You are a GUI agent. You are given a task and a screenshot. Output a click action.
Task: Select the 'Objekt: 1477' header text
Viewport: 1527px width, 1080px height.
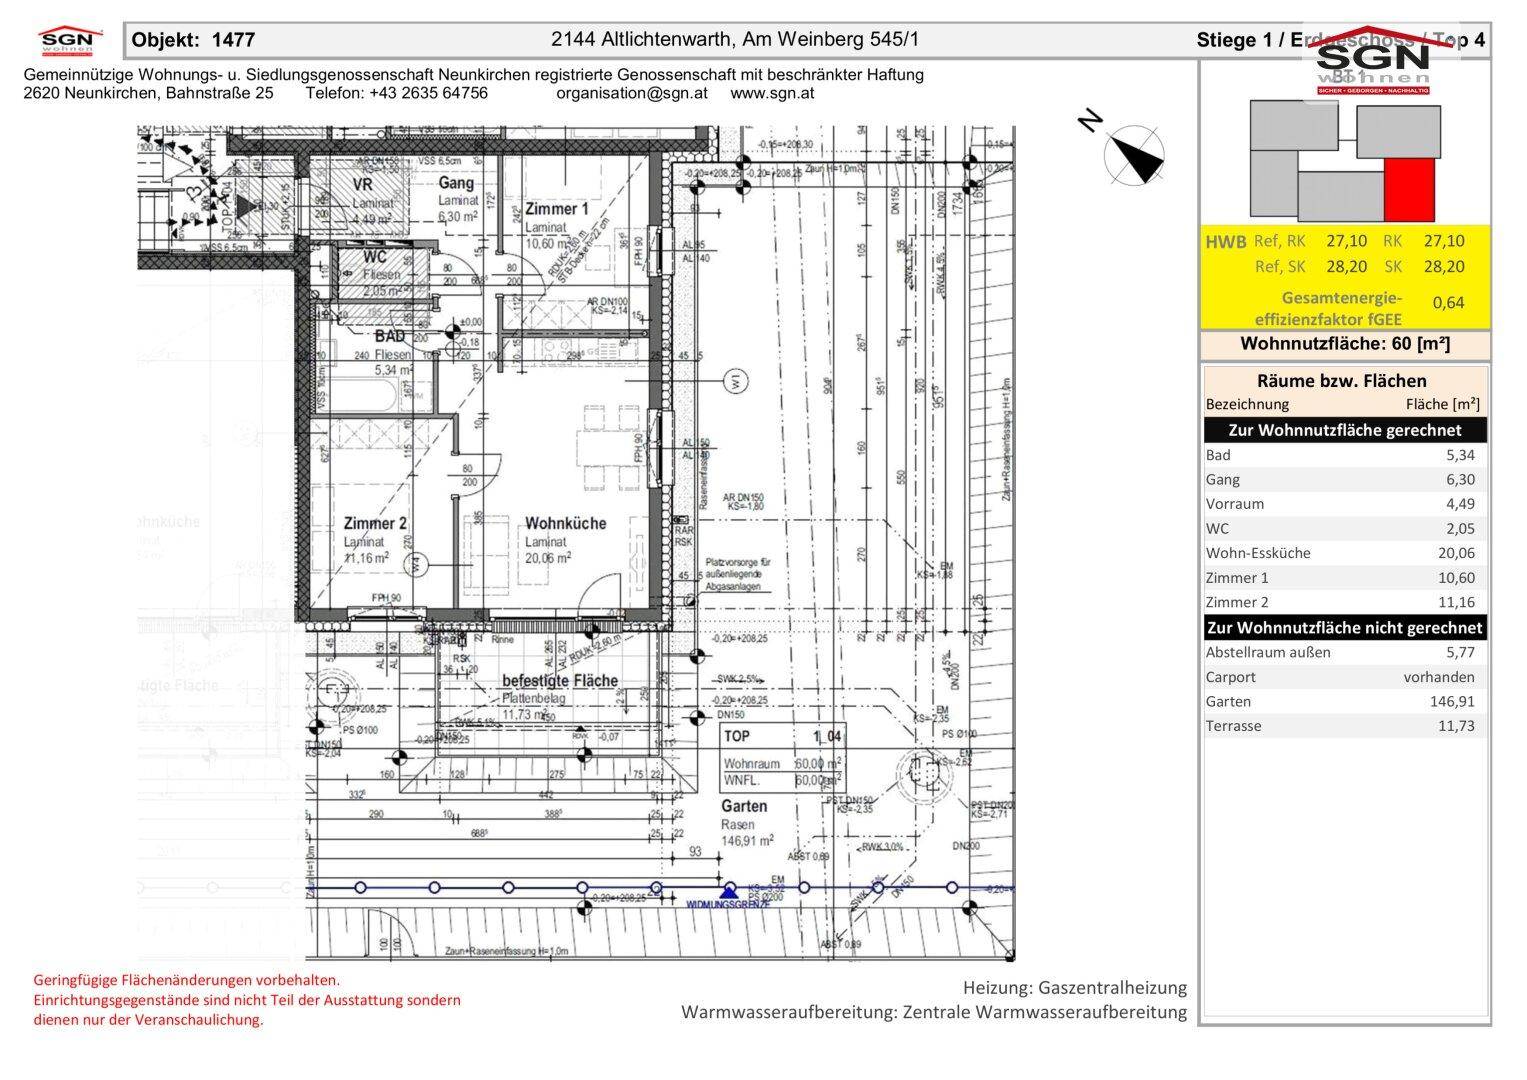tap(194, 40)
